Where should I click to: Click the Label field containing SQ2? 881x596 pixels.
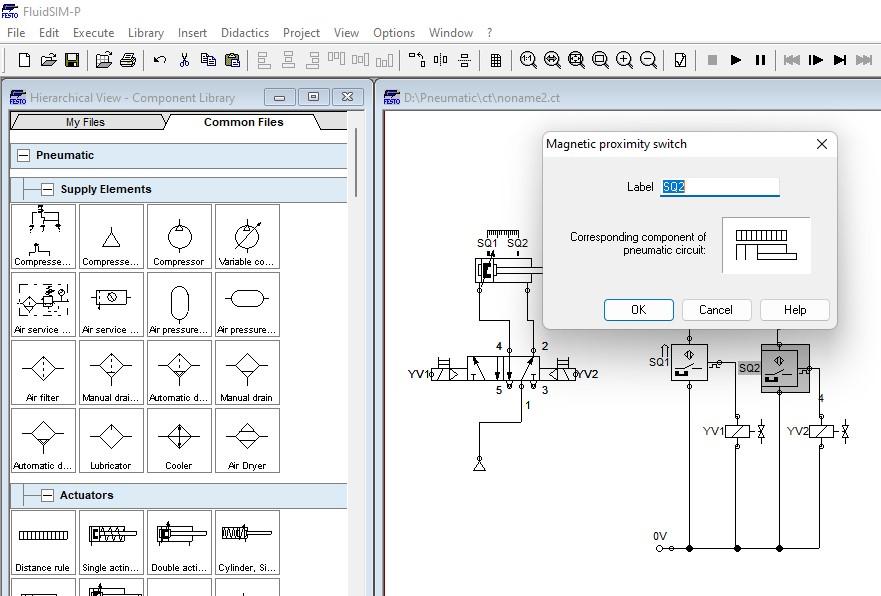[x=719, y=187]
